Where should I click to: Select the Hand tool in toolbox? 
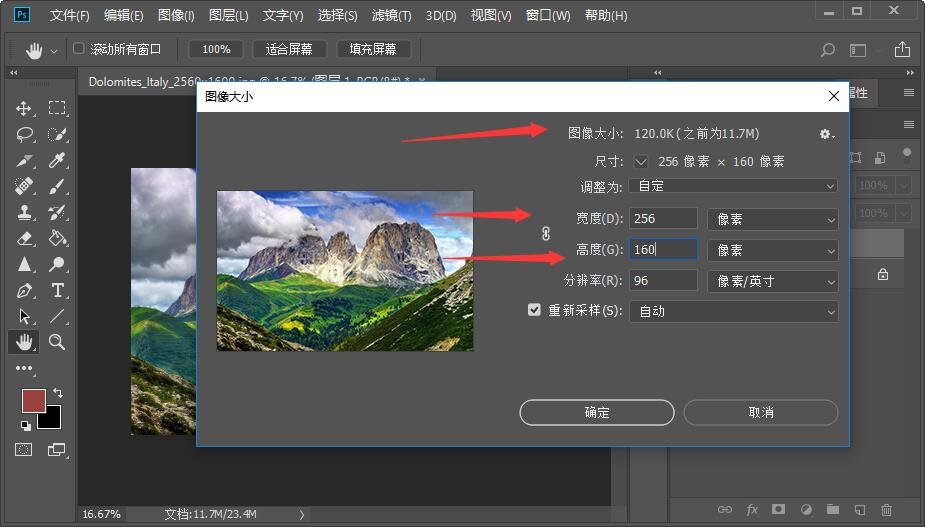coord(24,342)
